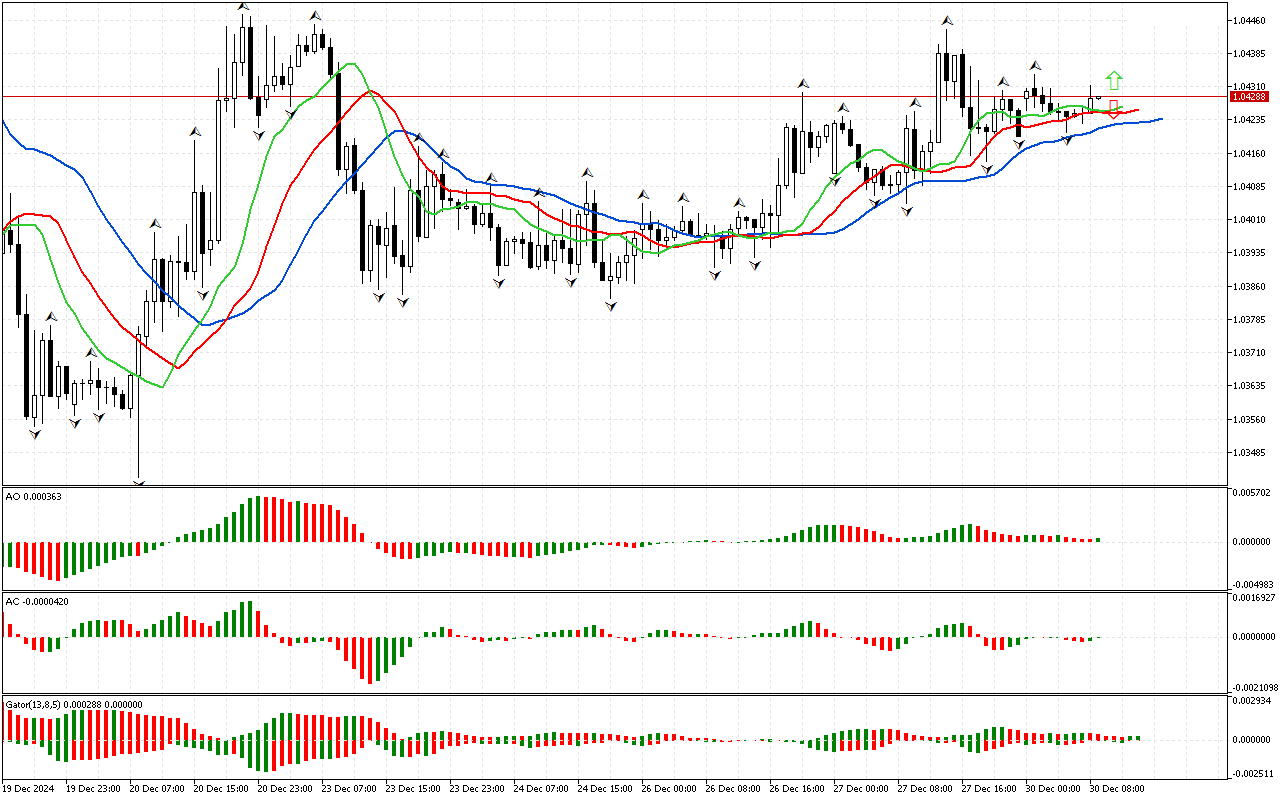This screenshot has width=1280, height=800.
Task: Click the 1.04310 price axis label
Action: click(1251, 86)
